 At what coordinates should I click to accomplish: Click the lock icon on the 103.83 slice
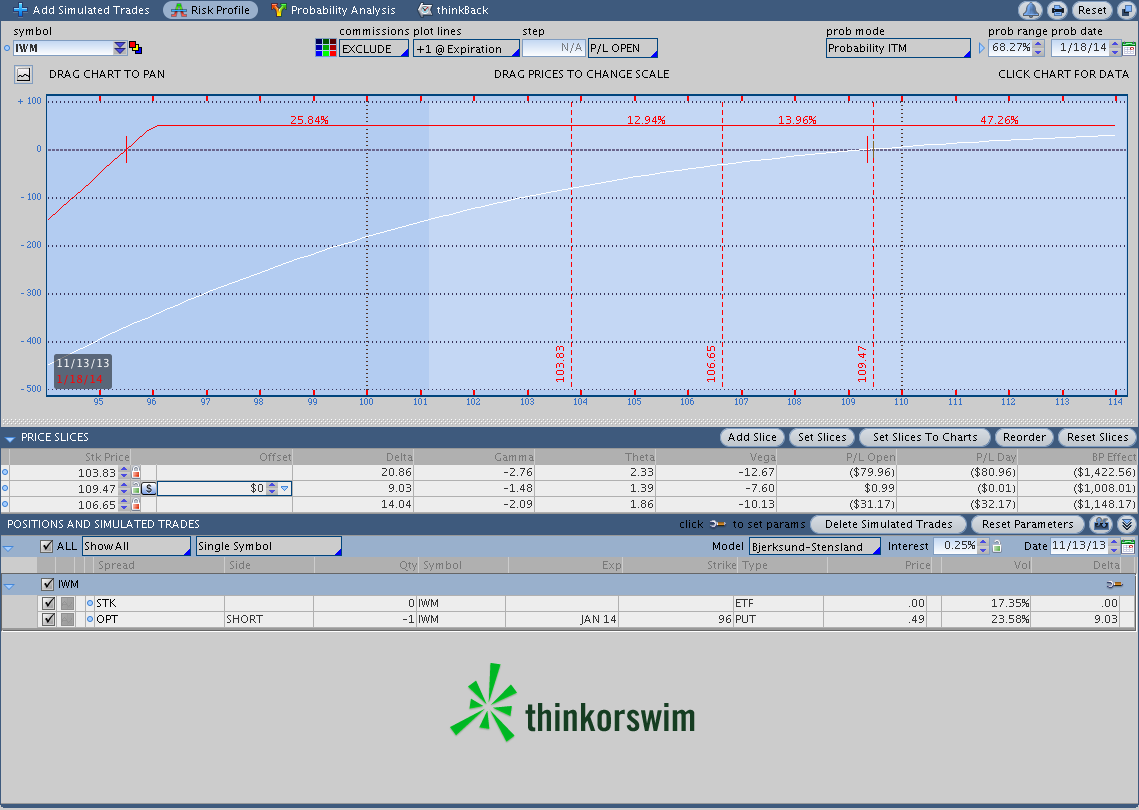136,473
